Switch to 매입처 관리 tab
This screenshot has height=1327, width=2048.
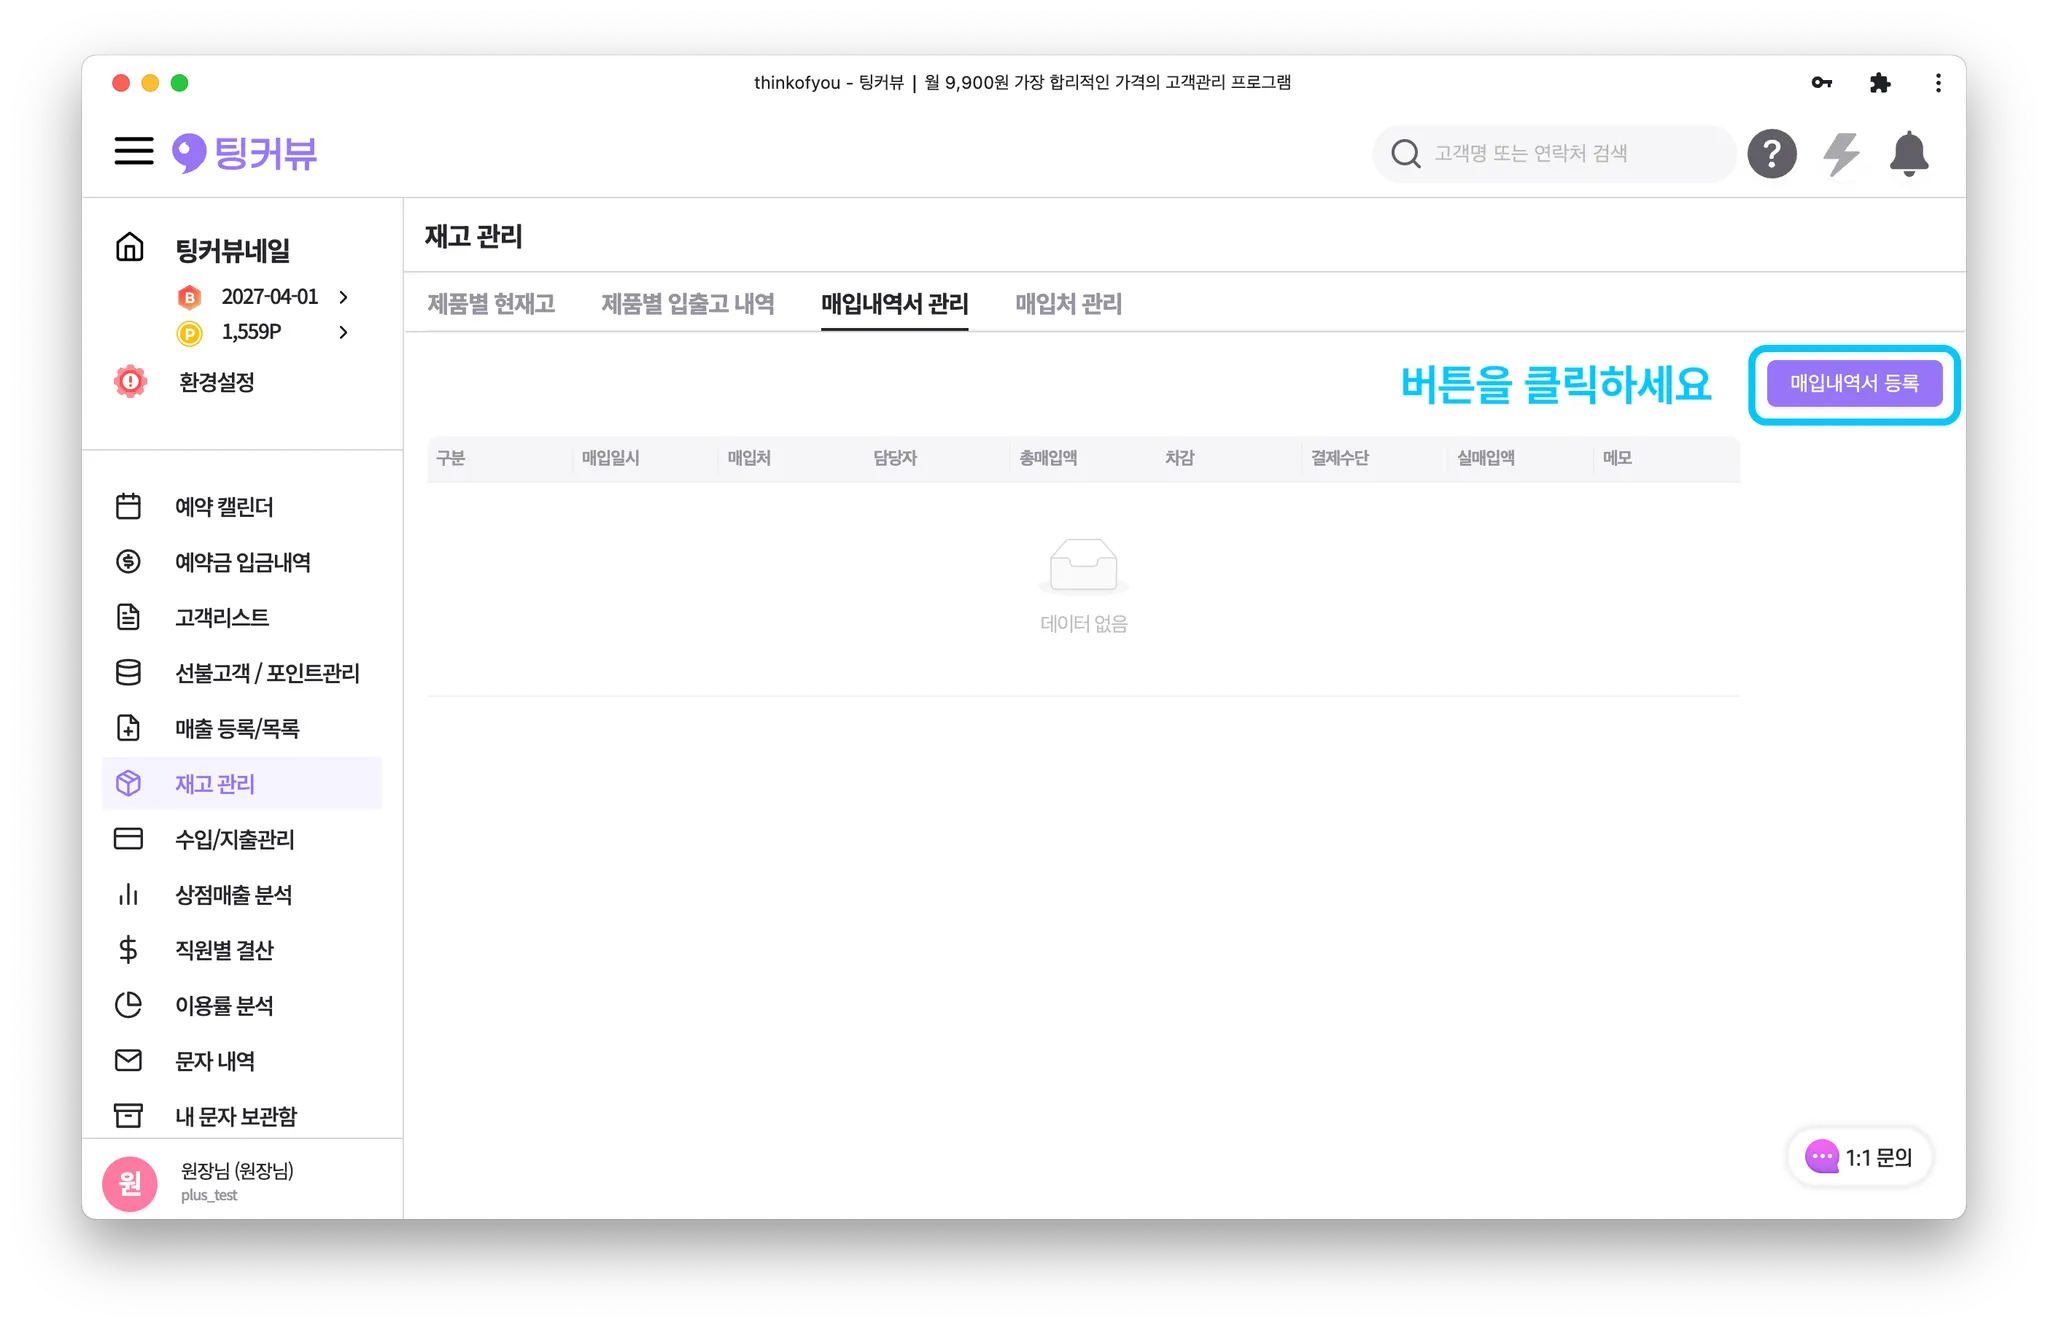click(x=1068, y=304)
